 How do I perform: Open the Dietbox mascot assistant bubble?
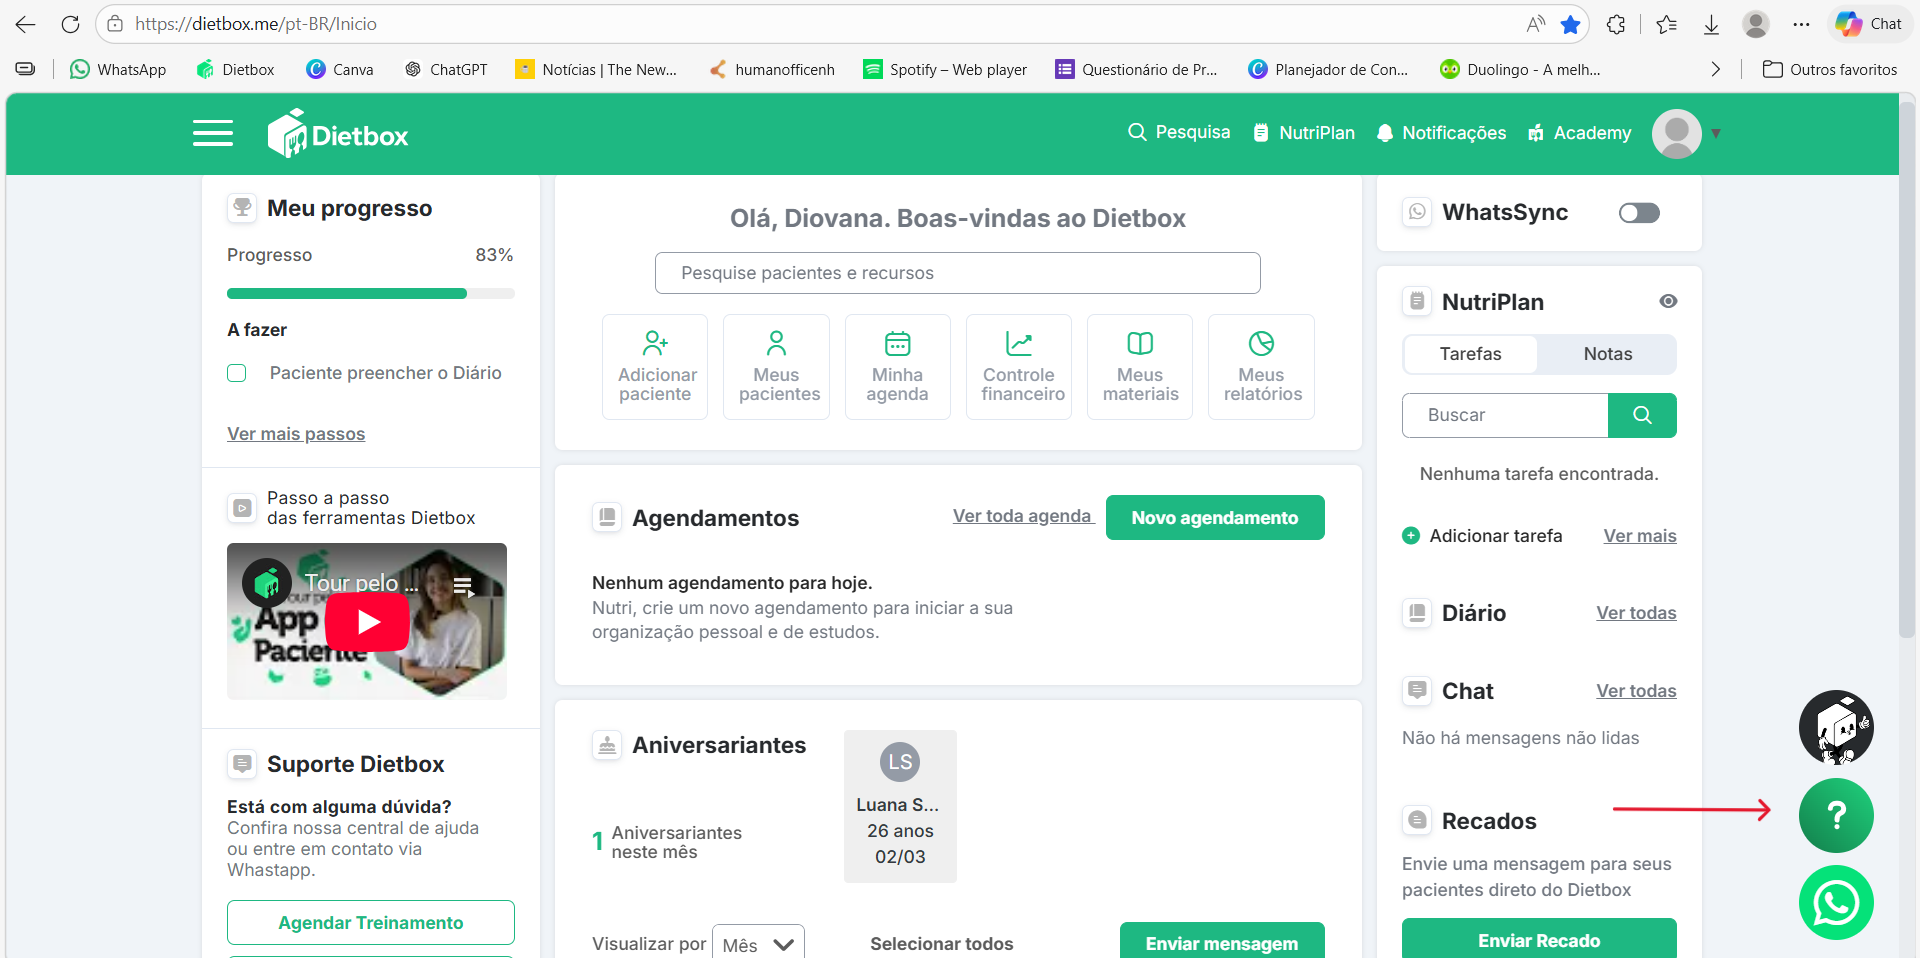tap(1836, 728)
